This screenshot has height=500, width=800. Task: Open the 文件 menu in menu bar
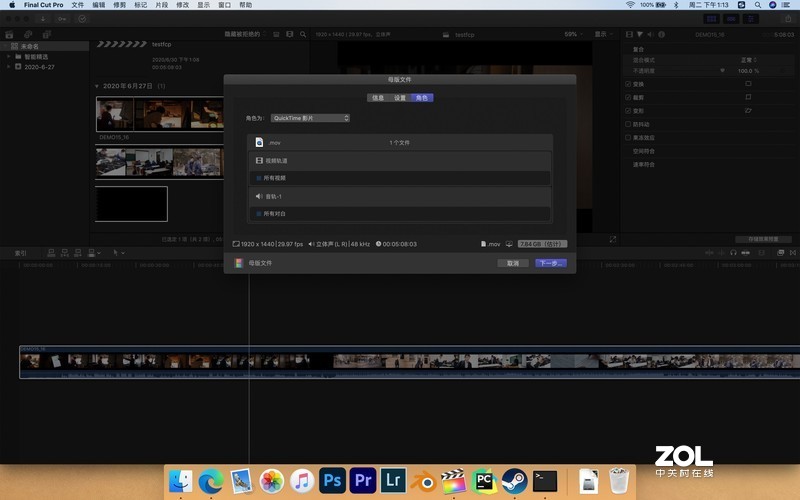click(77, 5)
